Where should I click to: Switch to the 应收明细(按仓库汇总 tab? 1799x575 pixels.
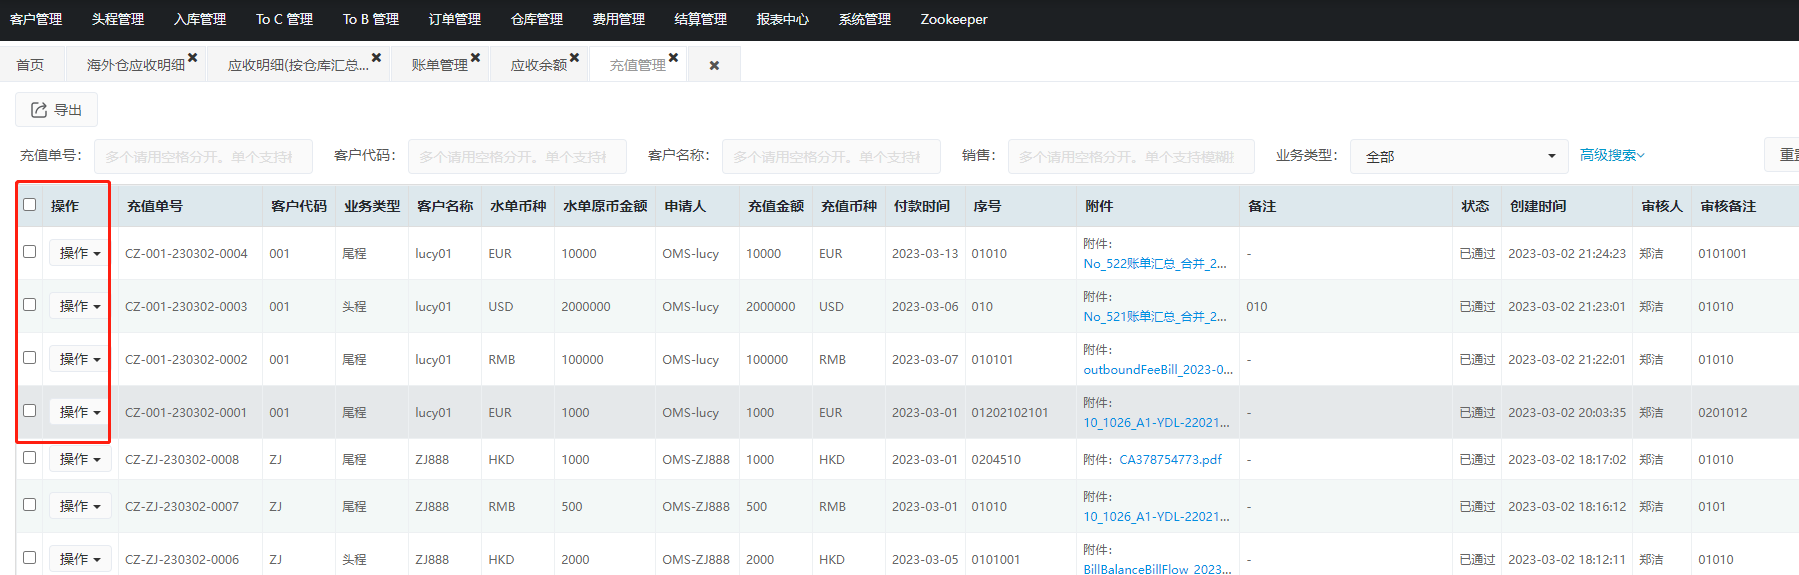point(298,65)
